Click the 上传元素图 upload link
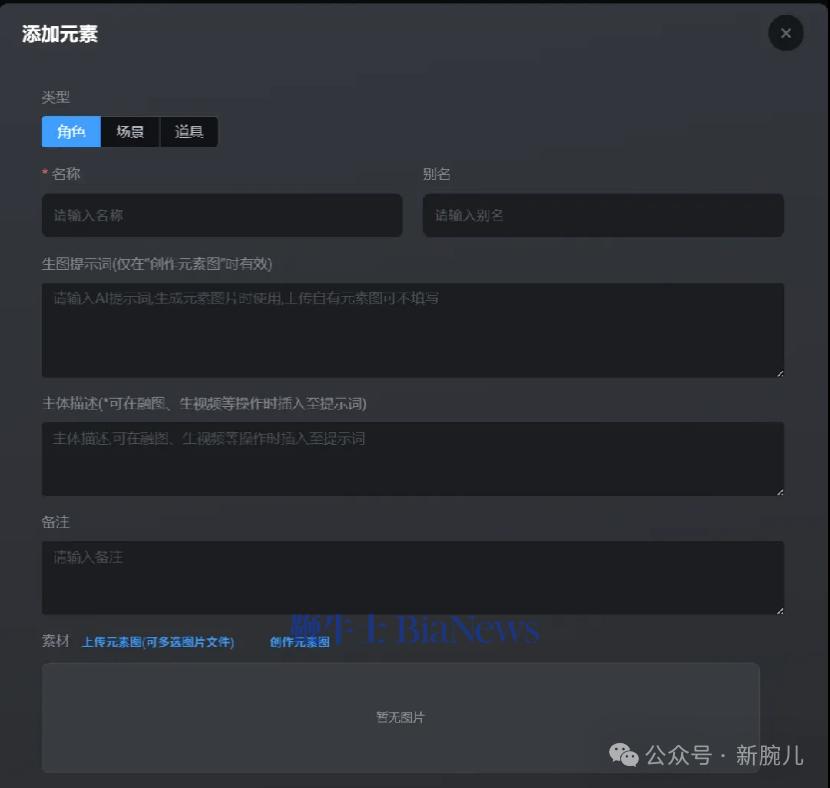The width and height of the screenshot is (830, 788). [x=158, y=642]
